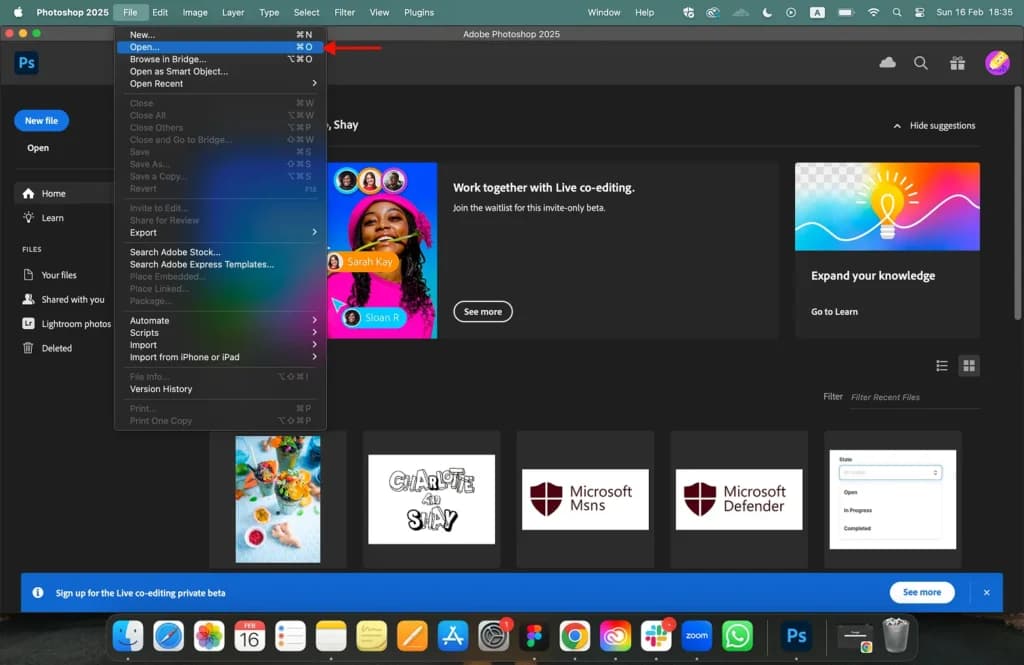Click the New file button

(x=41, y=121)
